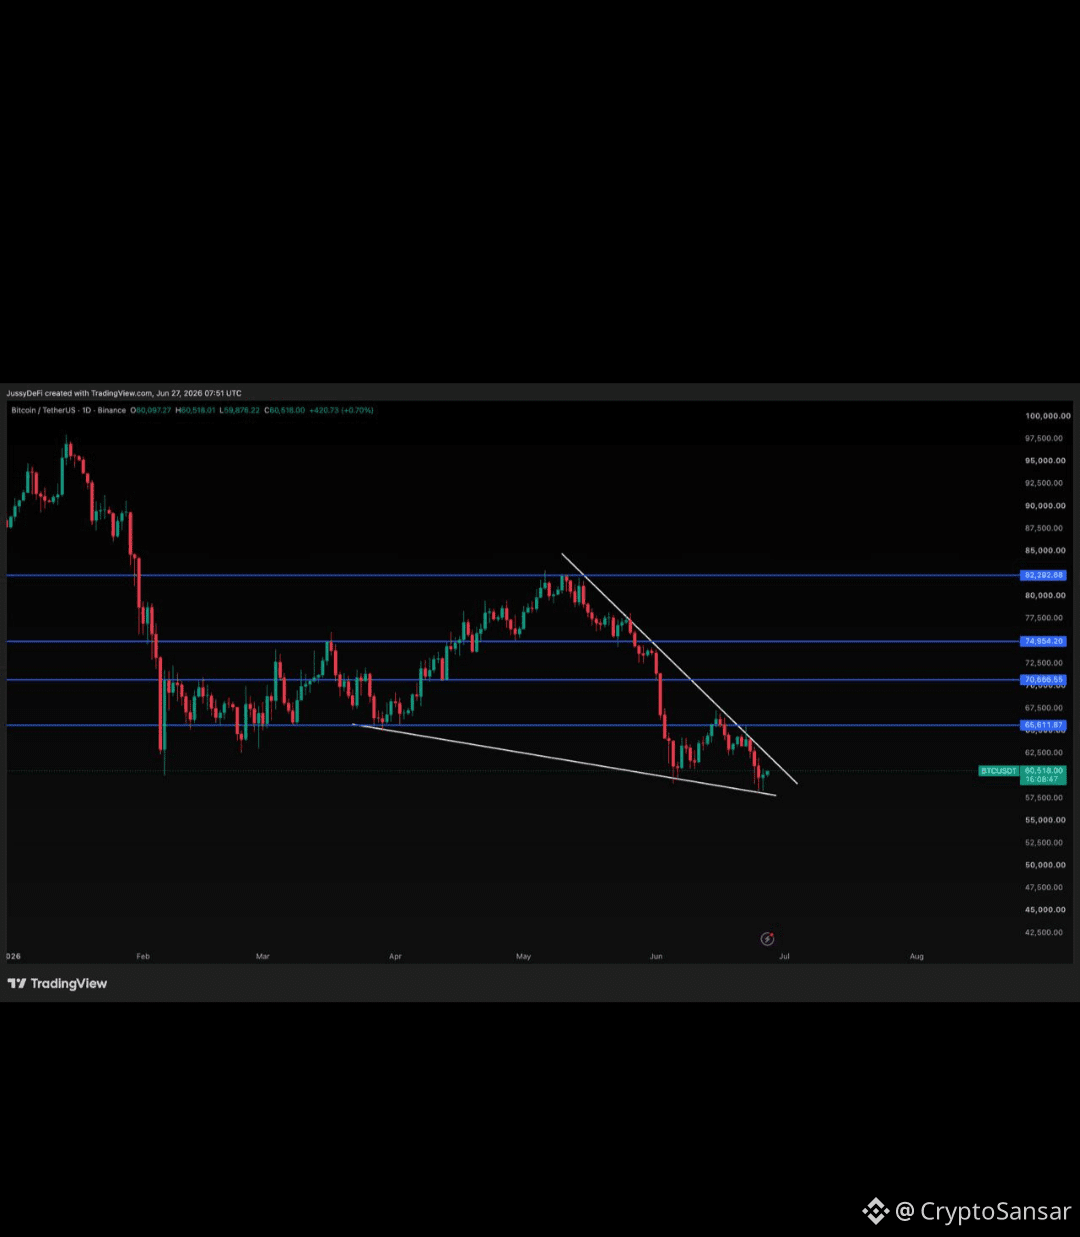
Task: Click the Mar label on the date axis
Action: pyautogui.click(x=262, y=957)
